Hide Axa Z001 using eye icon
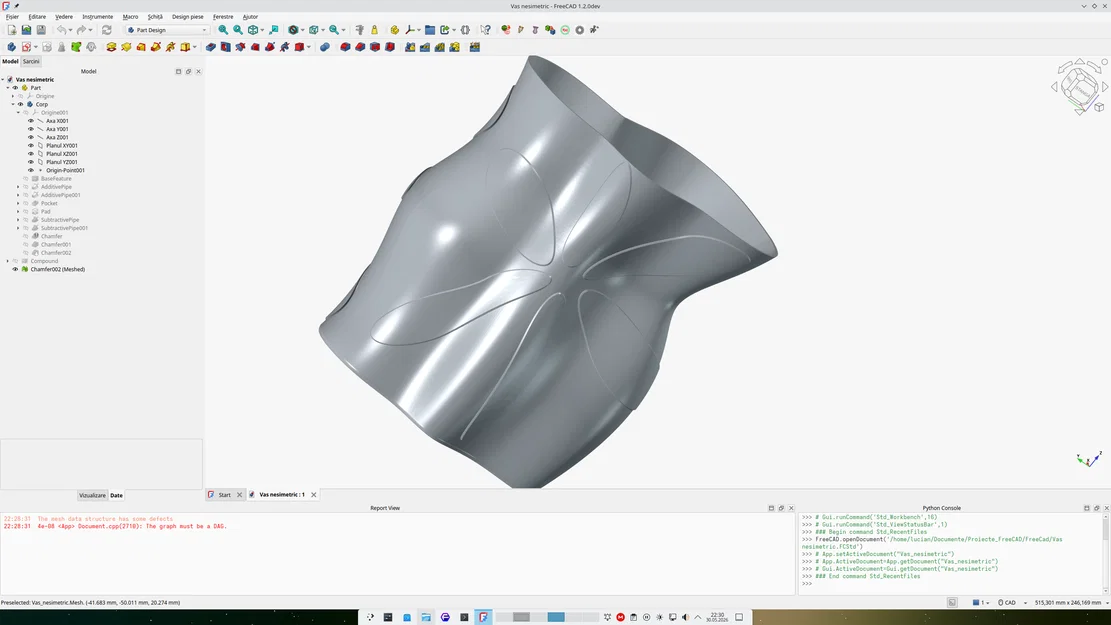Viewport: 1111px width, 625px height. point(30,137)
